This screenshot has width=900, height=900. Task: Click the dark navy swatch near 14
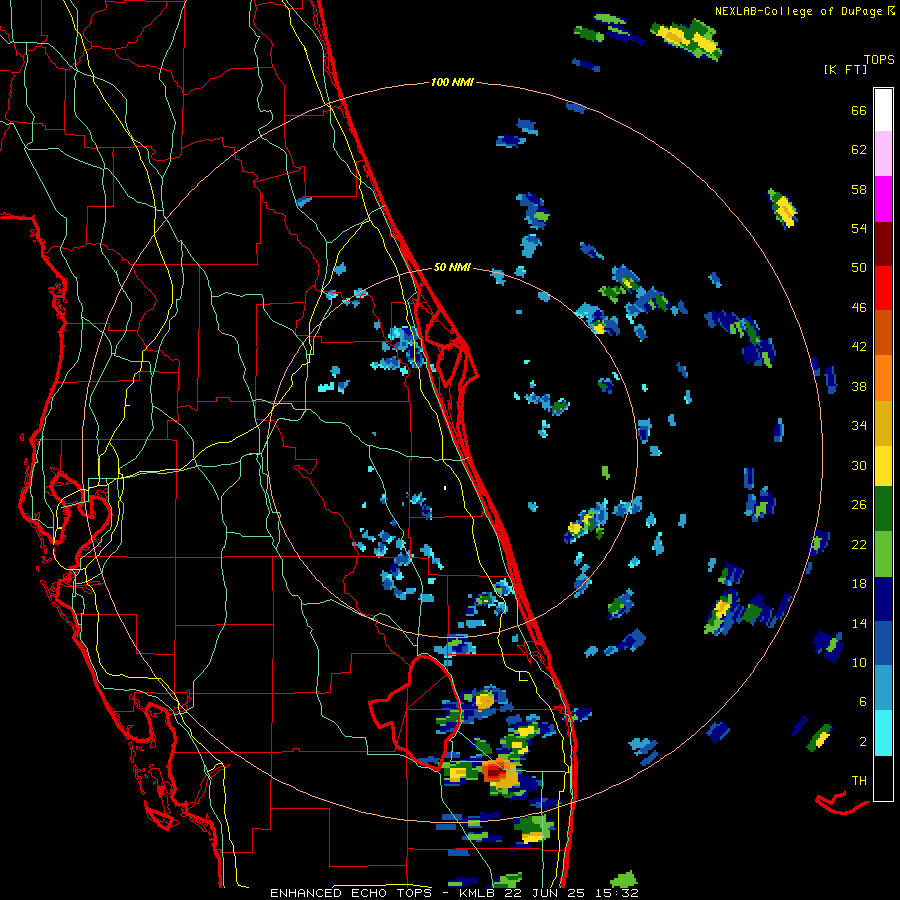click(x=883, y=599)
